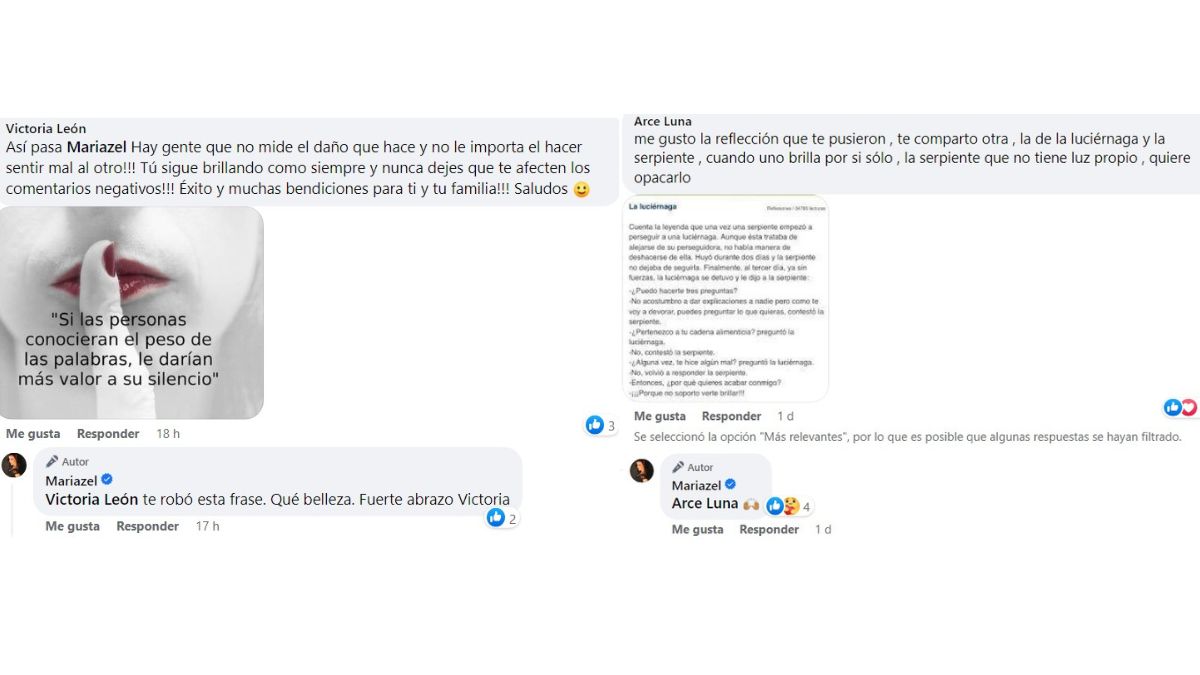Open Victoria León's profile name link

(46, 128)
